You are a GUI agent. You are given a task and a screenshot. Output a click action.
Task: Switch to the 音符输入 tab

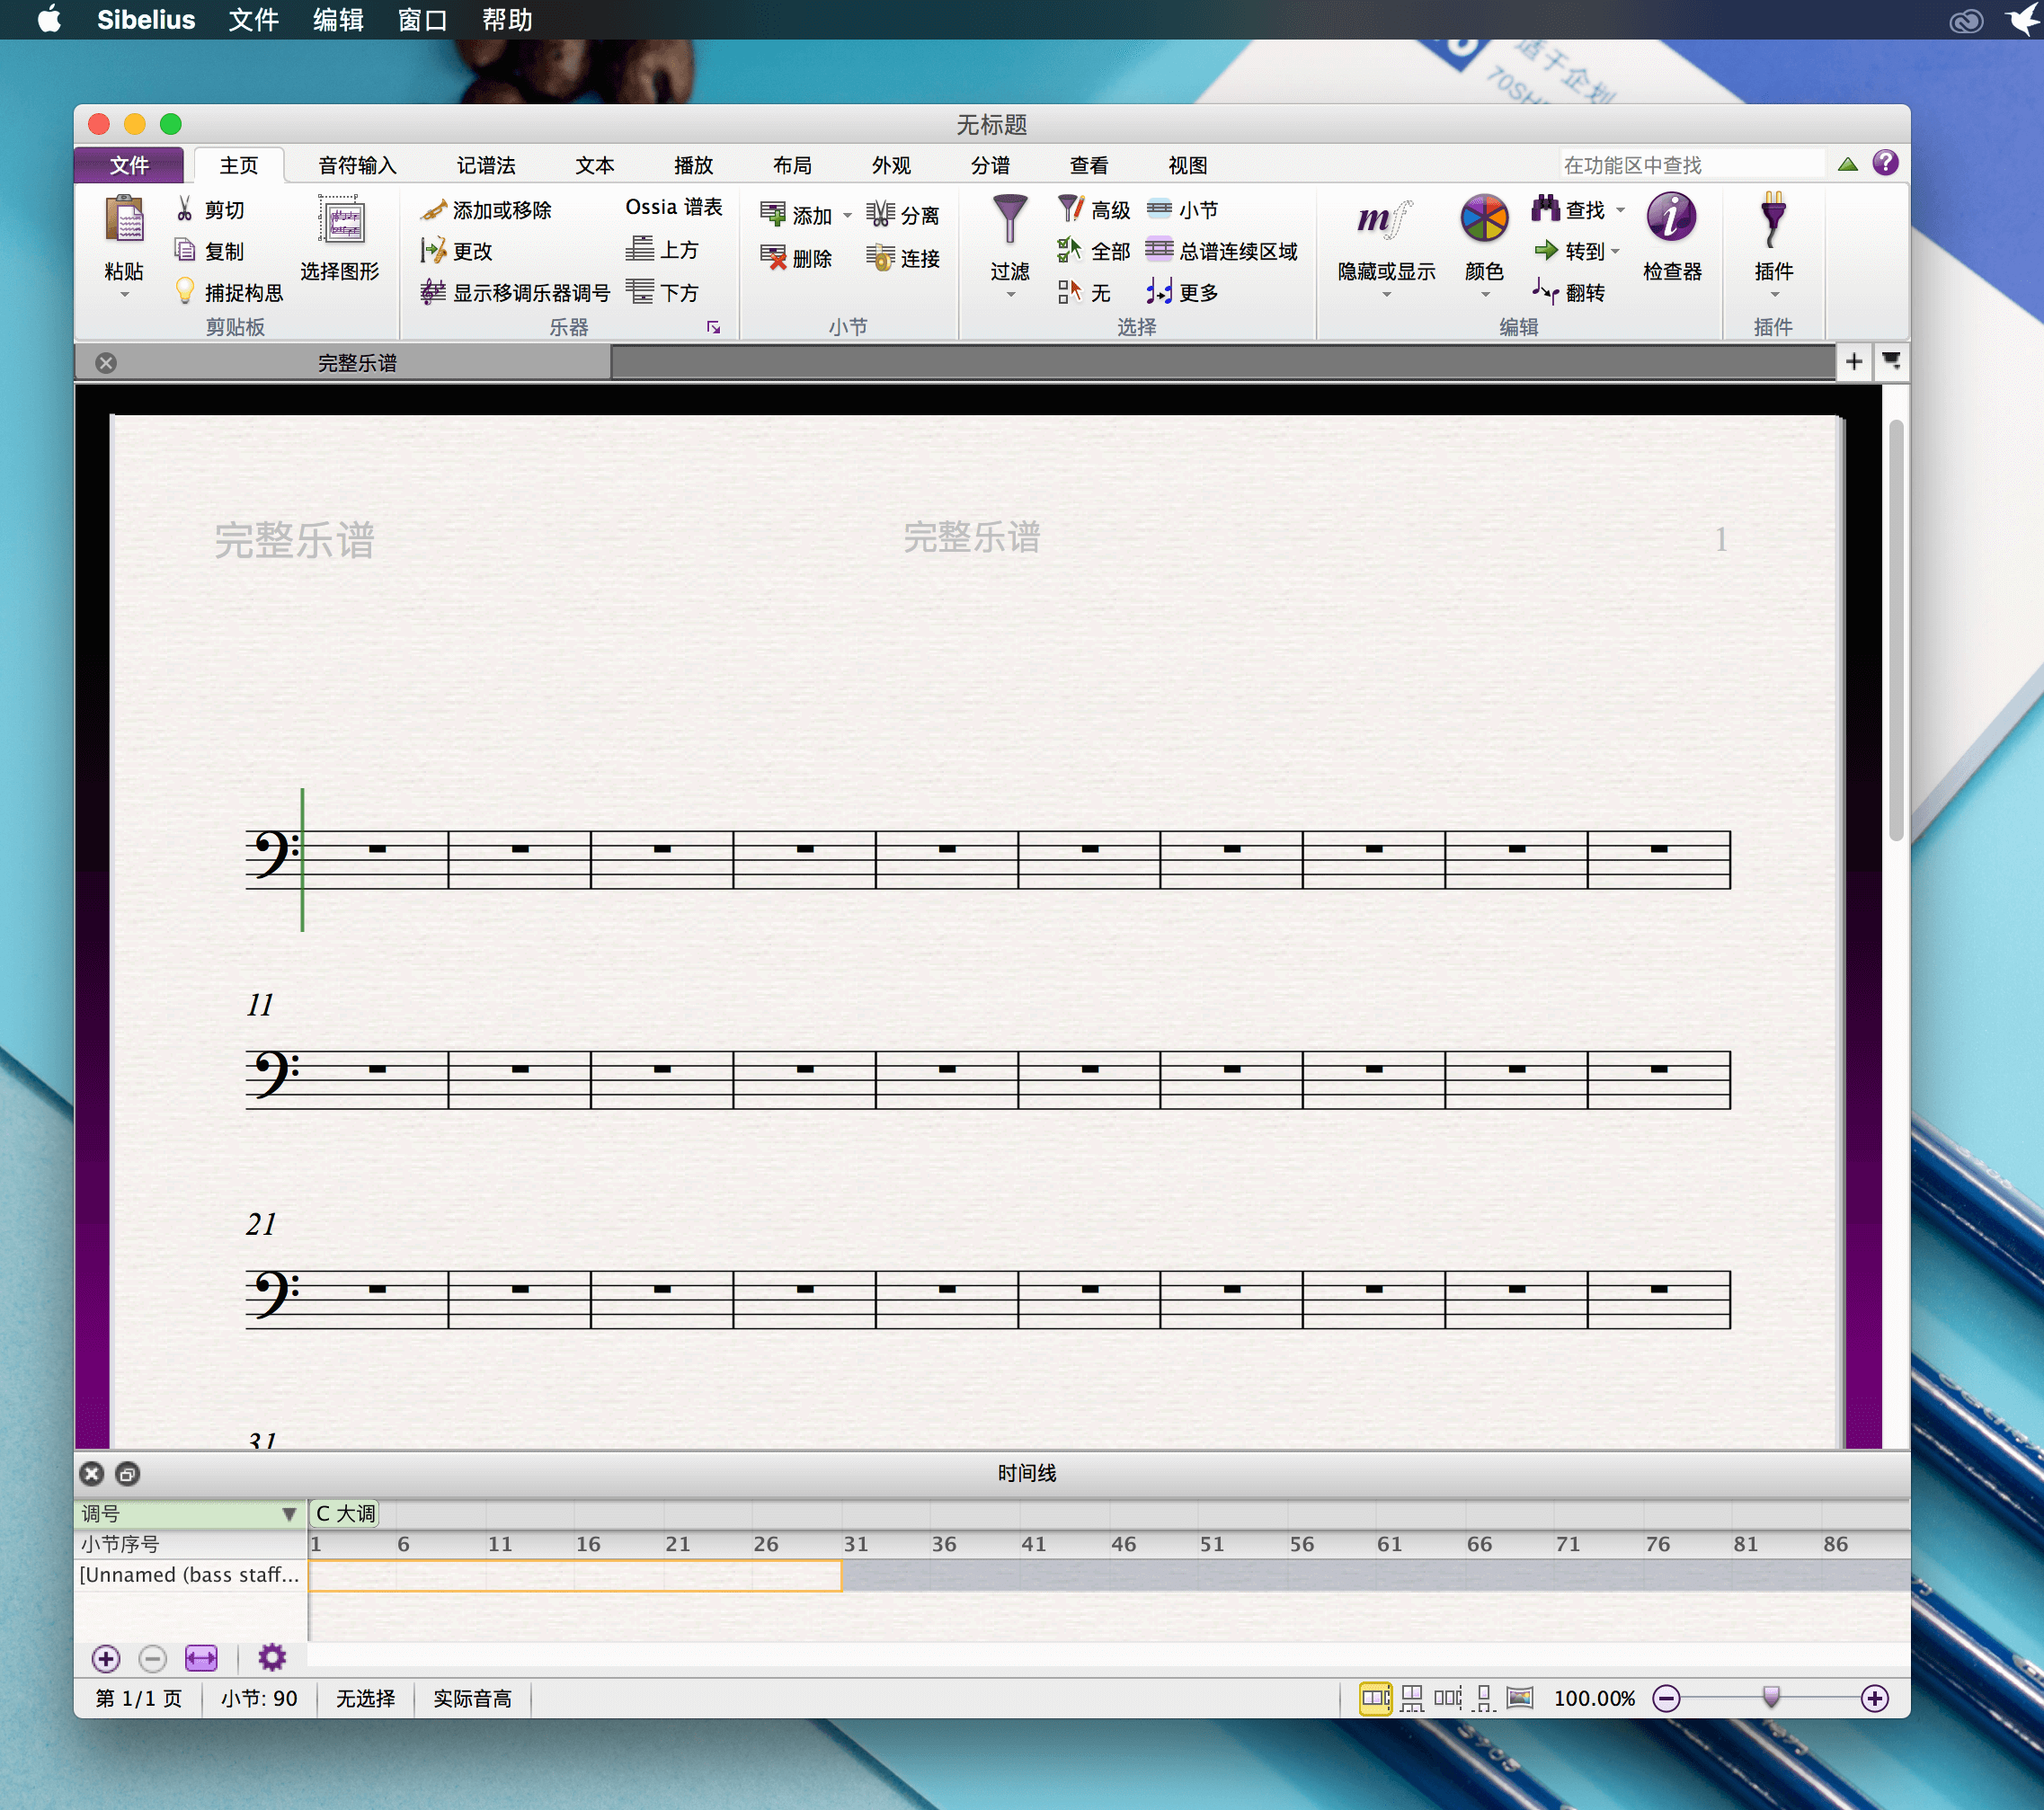[357, 165]
